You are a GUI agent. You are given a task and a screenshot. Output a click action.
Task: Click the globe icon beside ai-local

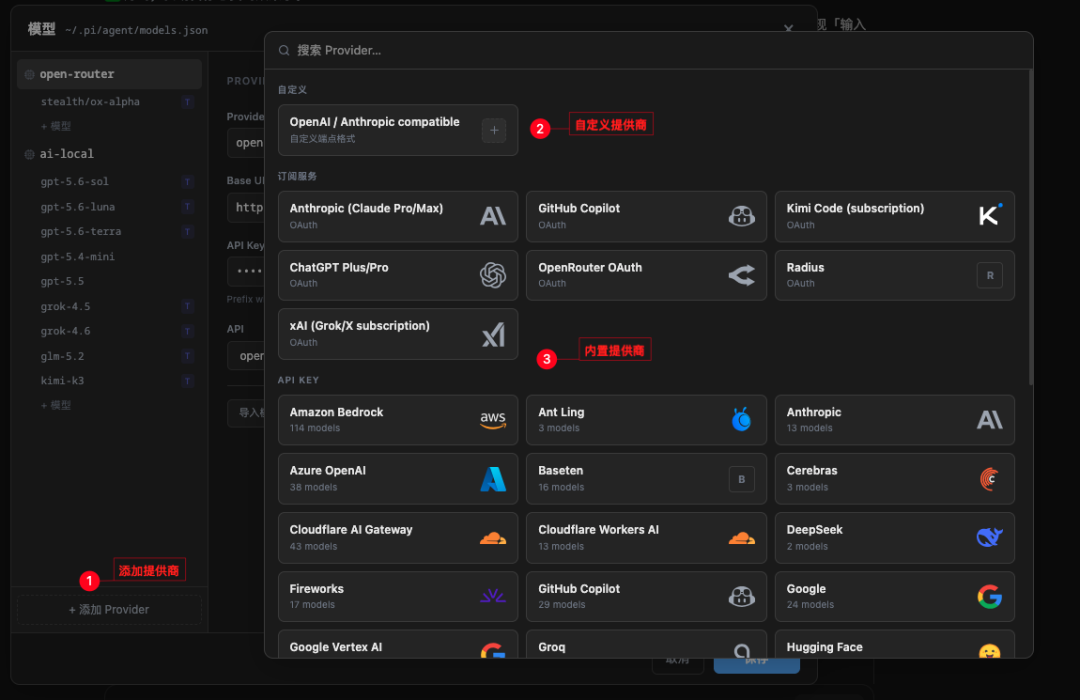point(30,154)
